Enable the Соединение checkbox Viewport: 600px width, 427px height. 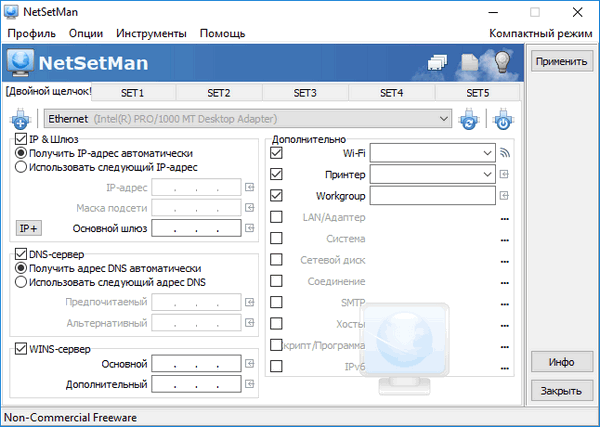point(276,281)
